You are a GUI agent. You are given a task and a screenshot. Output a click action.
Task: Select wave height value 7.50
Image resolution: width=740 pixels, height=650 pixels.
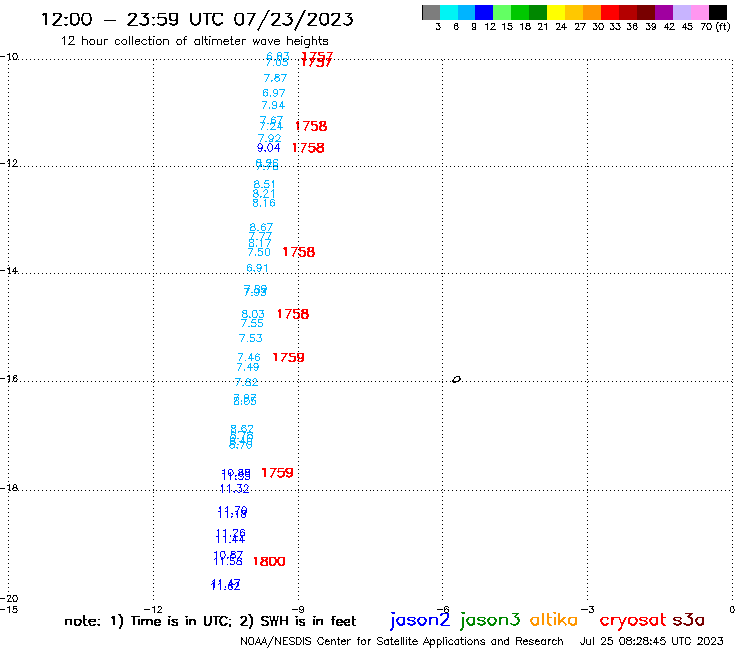pyautogui.click(x=259, y=253)
